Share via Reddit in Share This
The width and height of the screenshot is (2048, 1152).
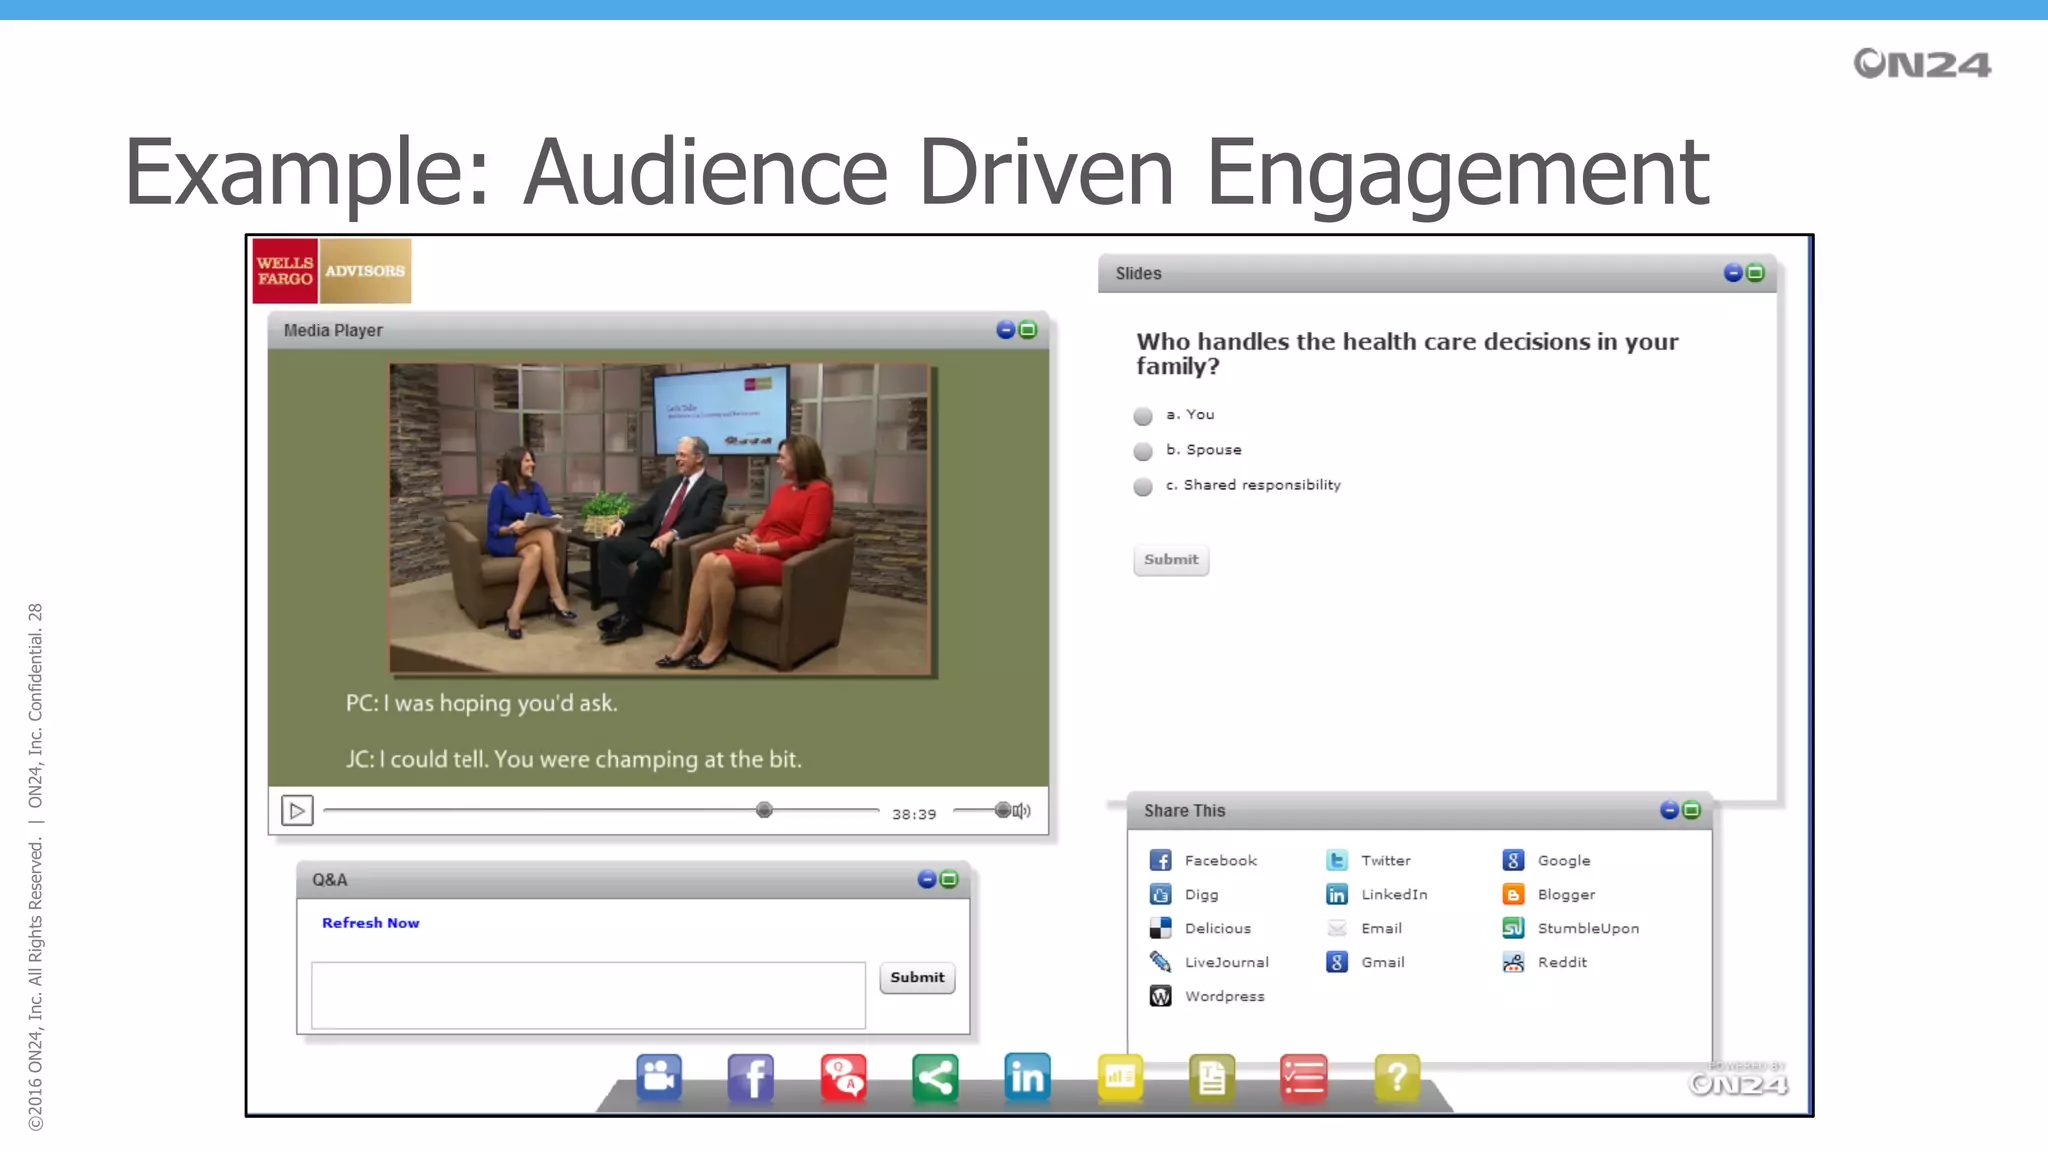coord(1544,962)
